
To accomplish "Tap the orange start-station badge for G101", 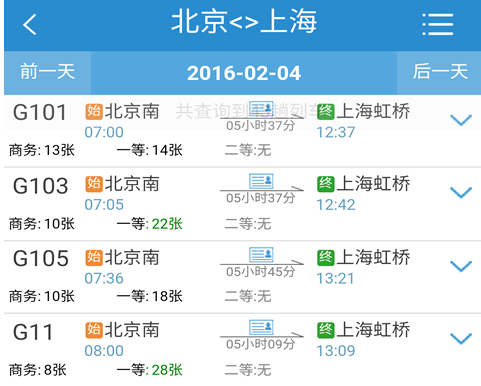I will tap(94, 111).
